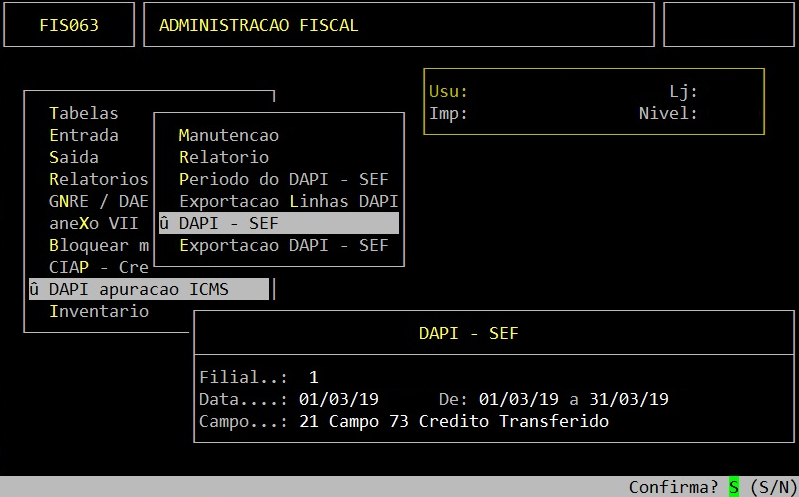Screen dimensions: 799x497
Task: Select the Inventario menu option
Action: (99, 311)
